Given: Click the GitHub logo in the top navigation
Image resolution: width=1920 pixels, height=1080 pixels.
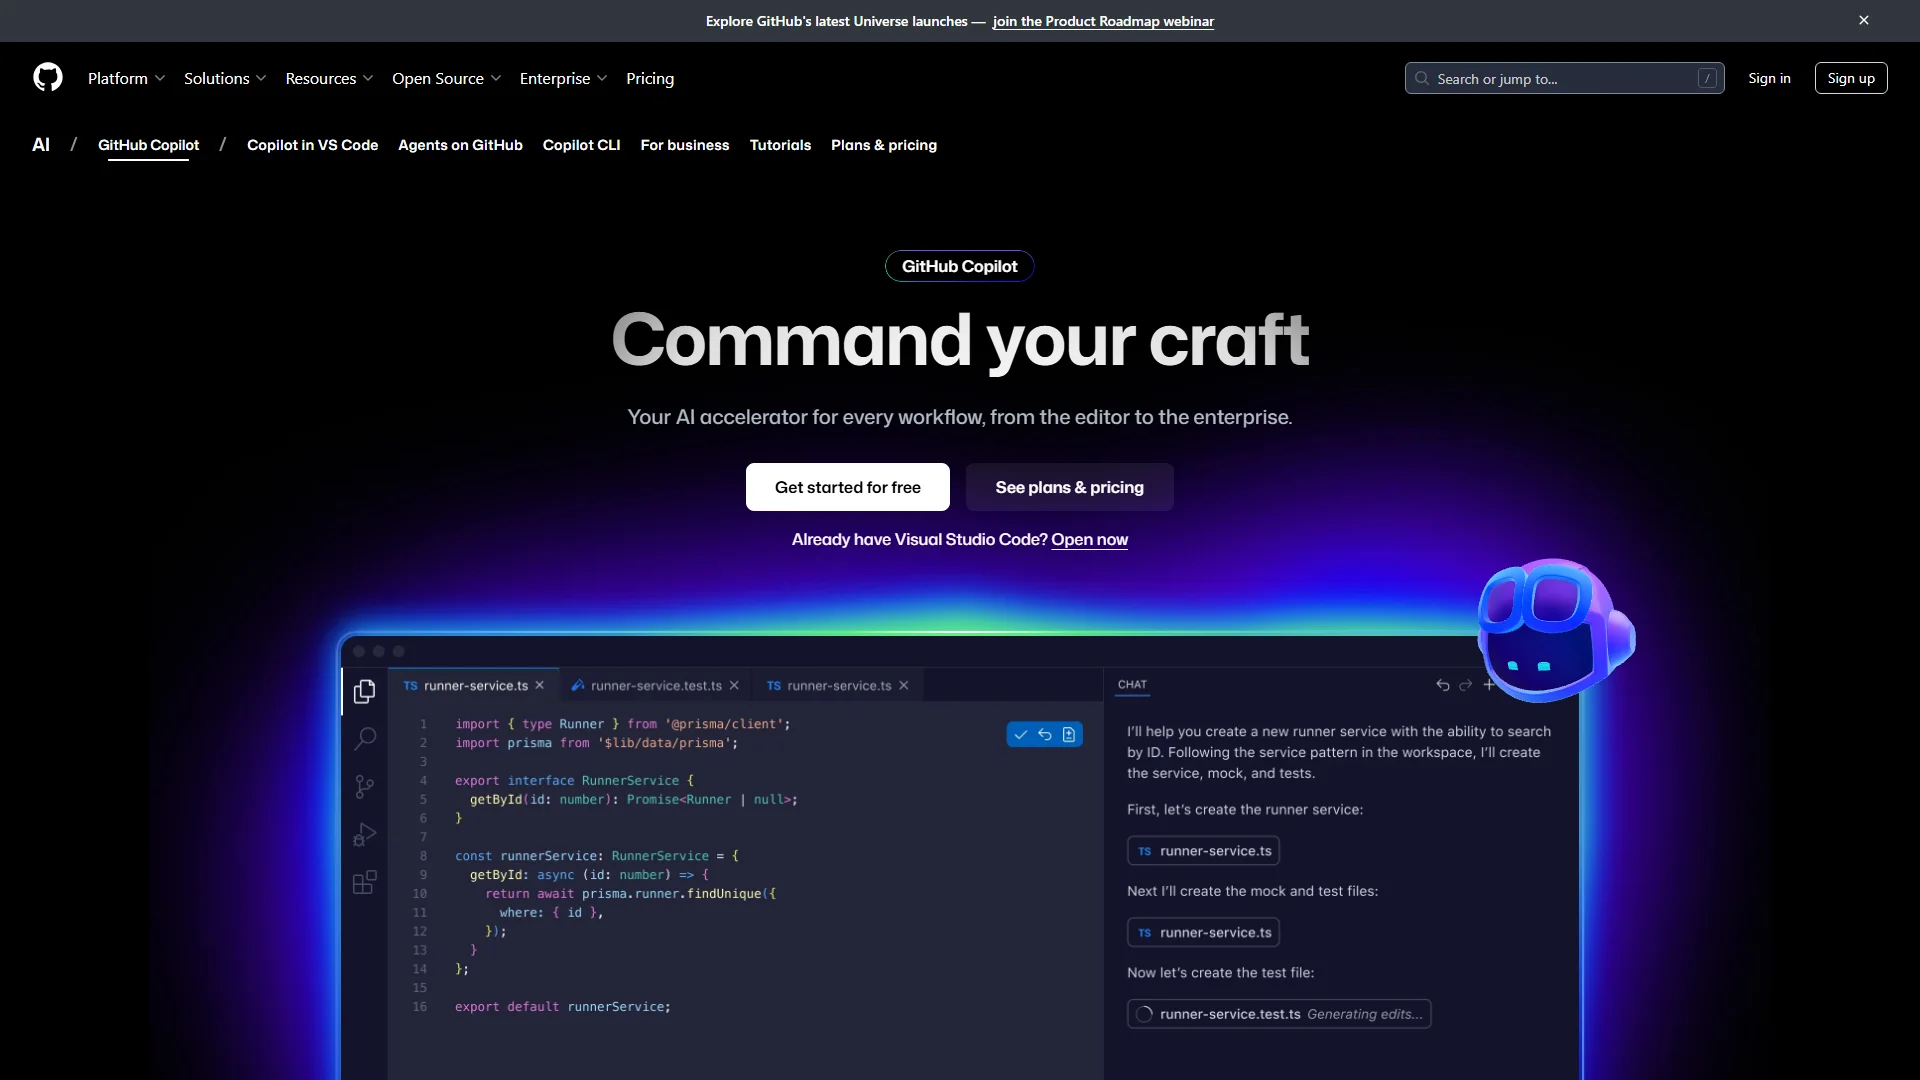Looking at the screenshot, I should click(x=47, y=77).
